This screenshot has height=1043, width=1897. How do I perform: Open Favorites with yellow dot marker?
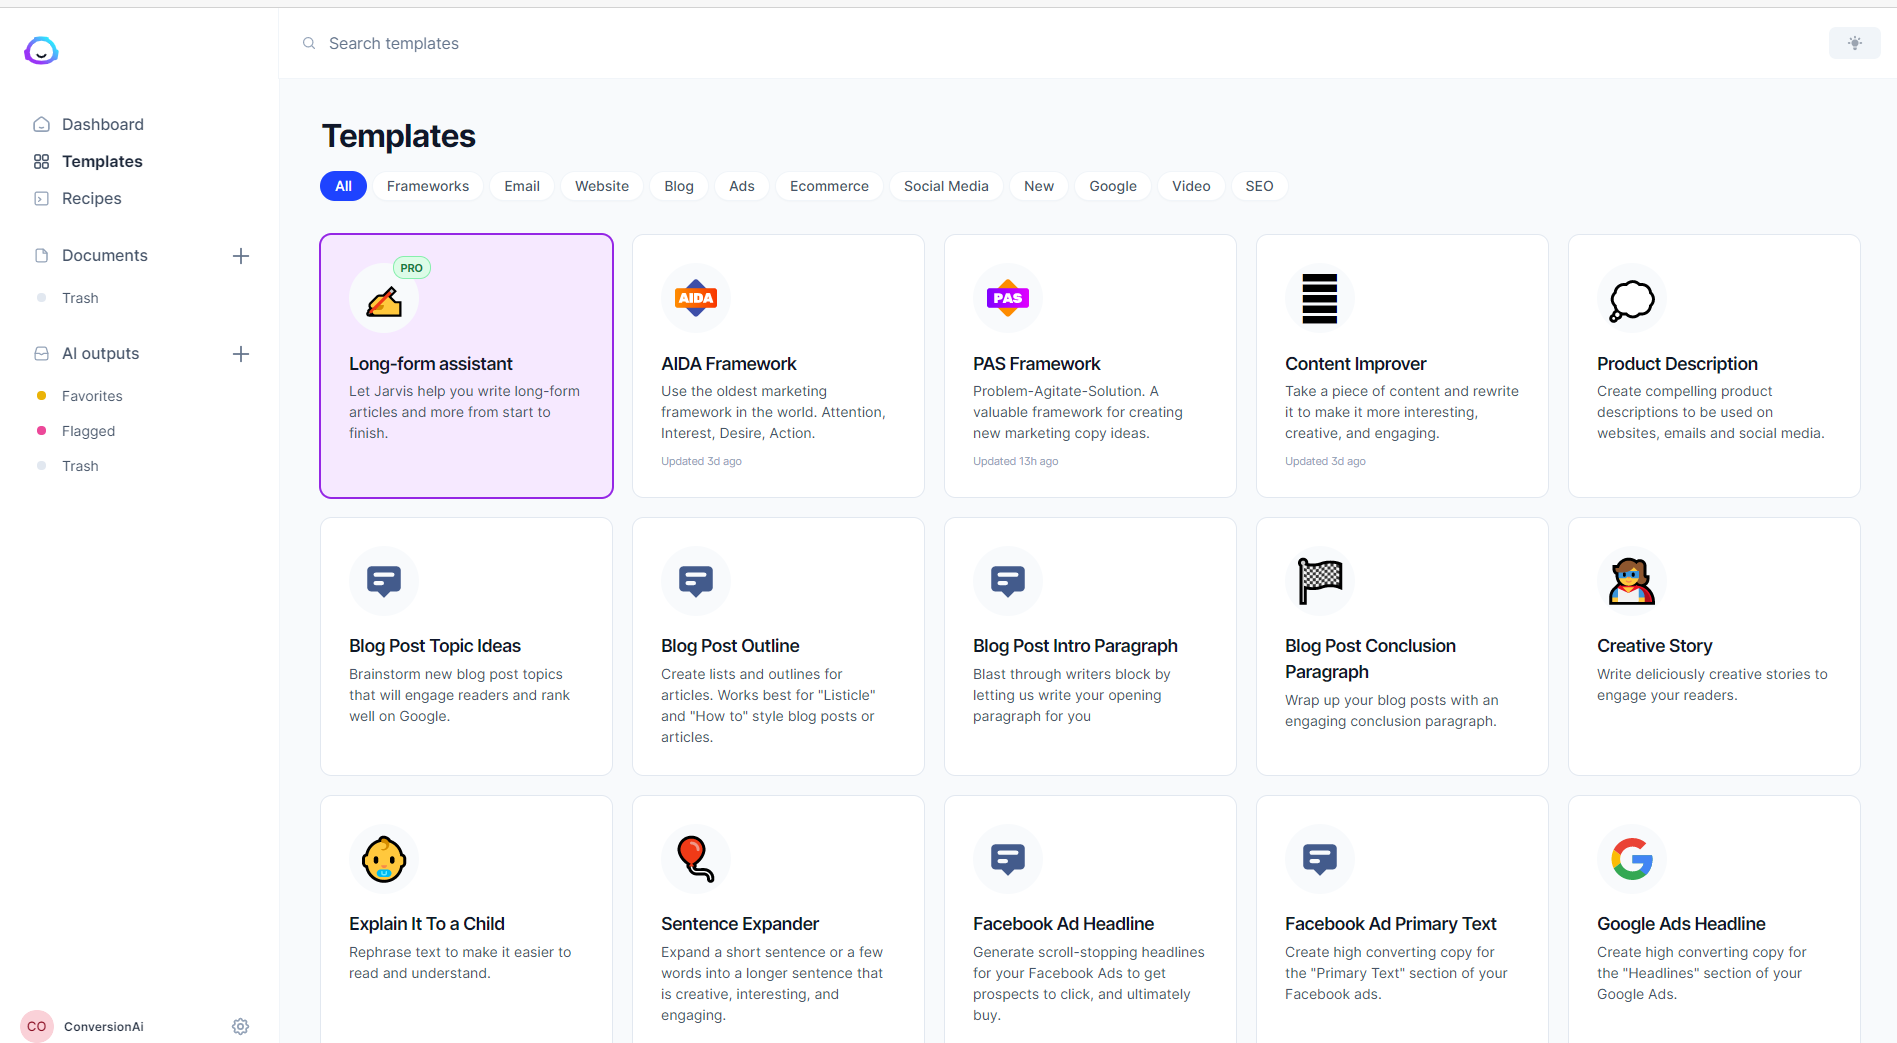(x=92, y=396)
